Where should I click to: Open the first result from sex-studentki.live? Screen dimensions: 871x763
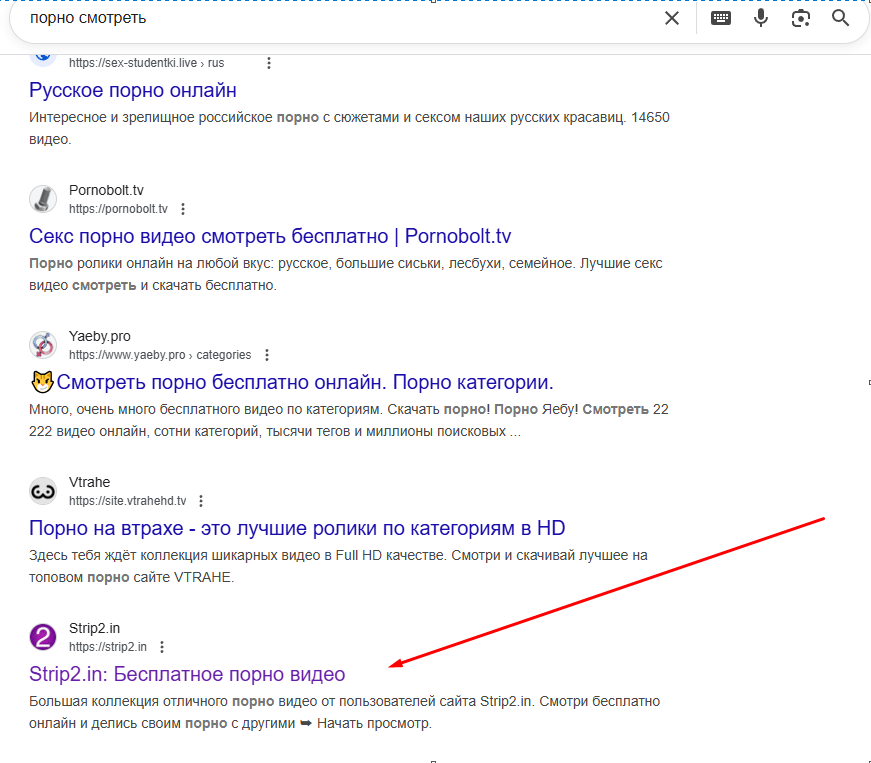click(x=133, y=90)
